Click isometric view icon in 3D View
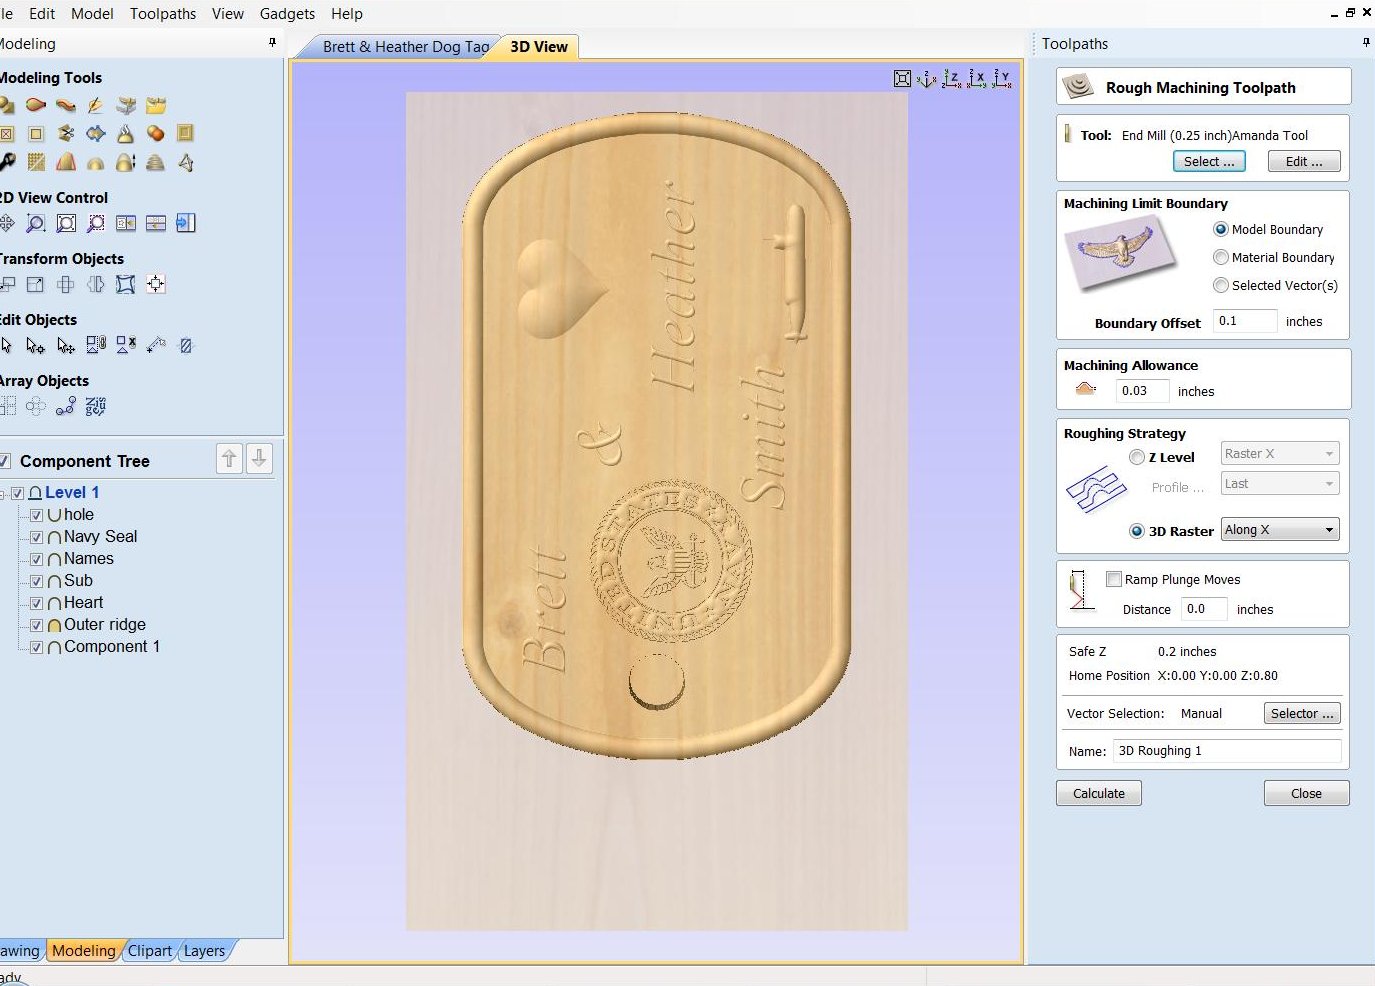 (x=927, y=79)
